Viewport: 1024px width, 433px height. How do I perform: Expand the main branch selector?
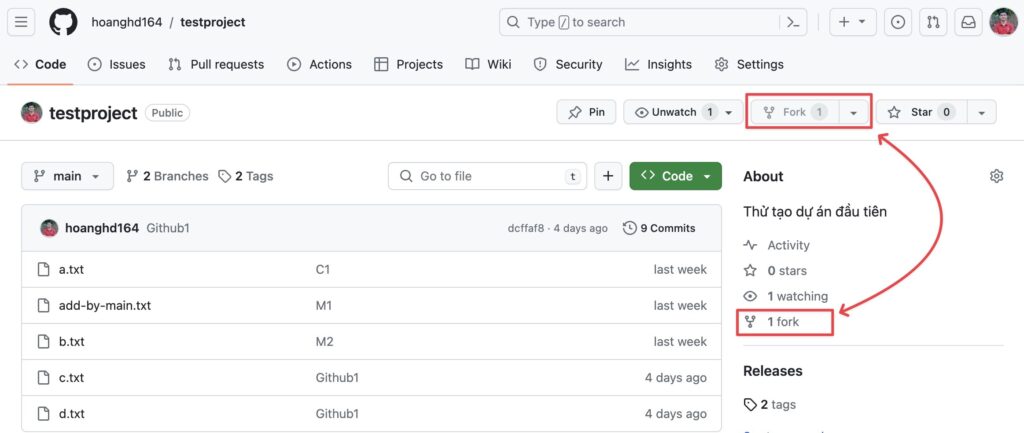pyautogui.click(x=67, y=176)
